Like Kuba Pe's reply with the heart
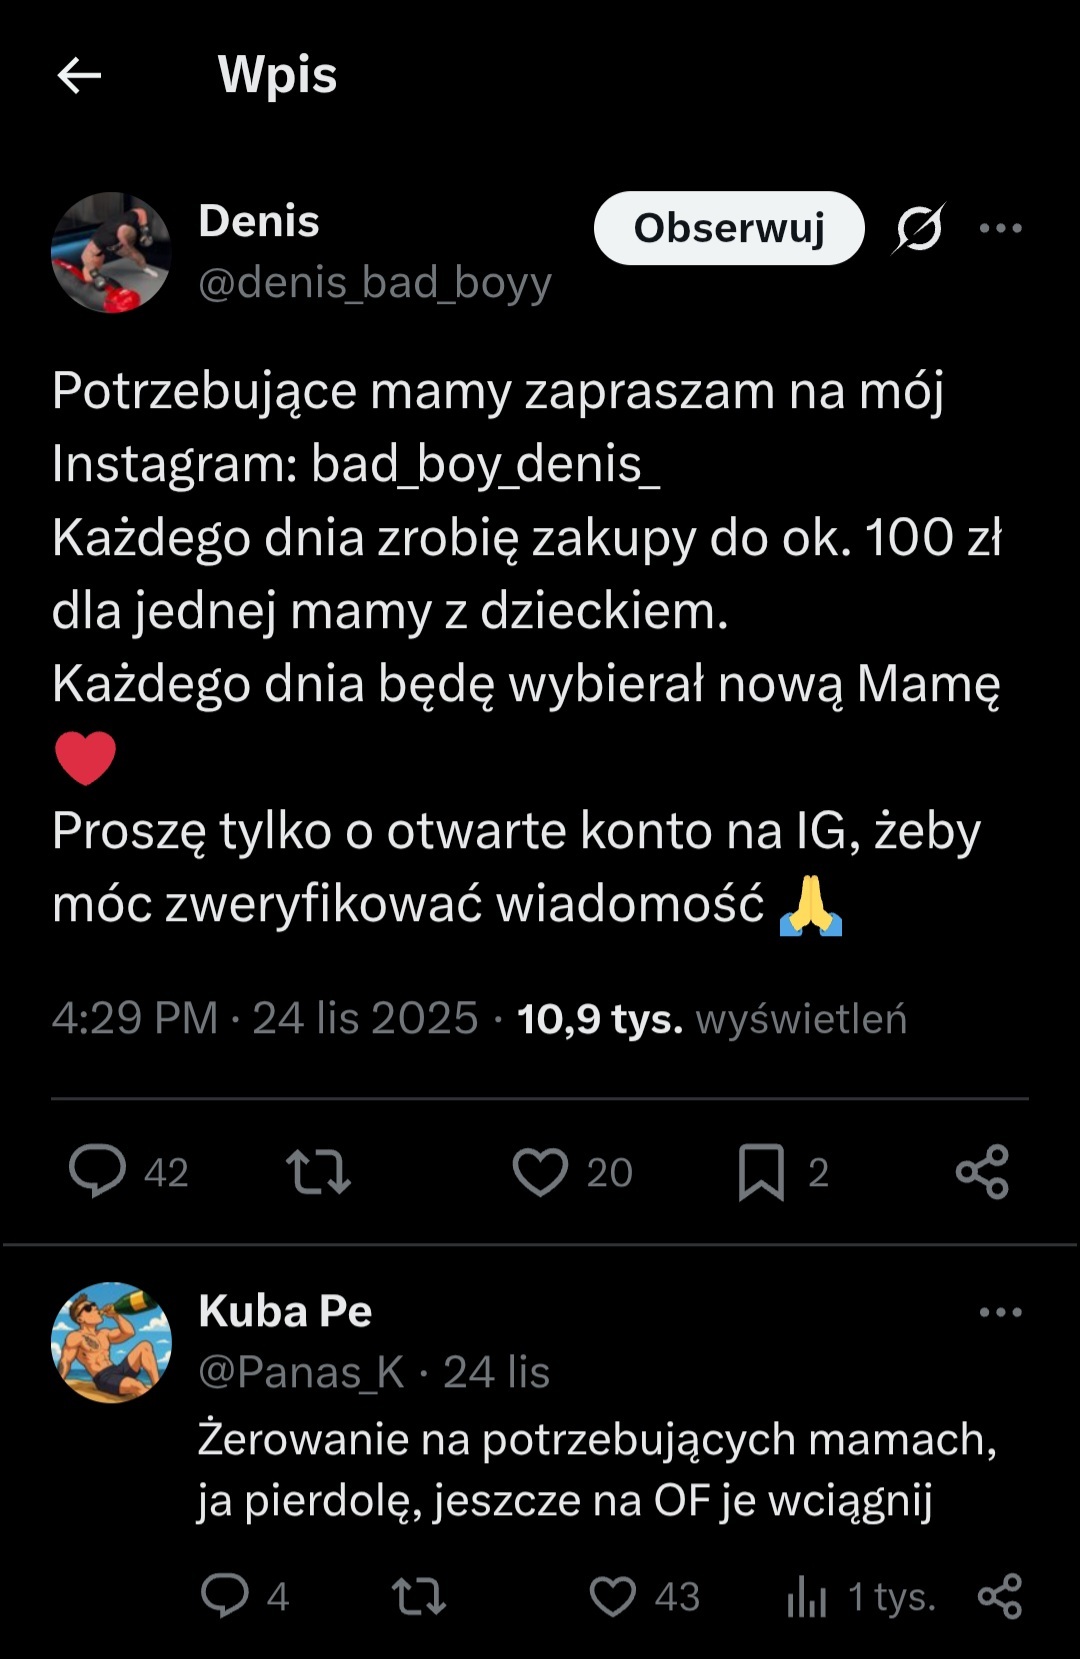The image size is (1080, 1659). pyautogui.click(x=612, y=1596)
